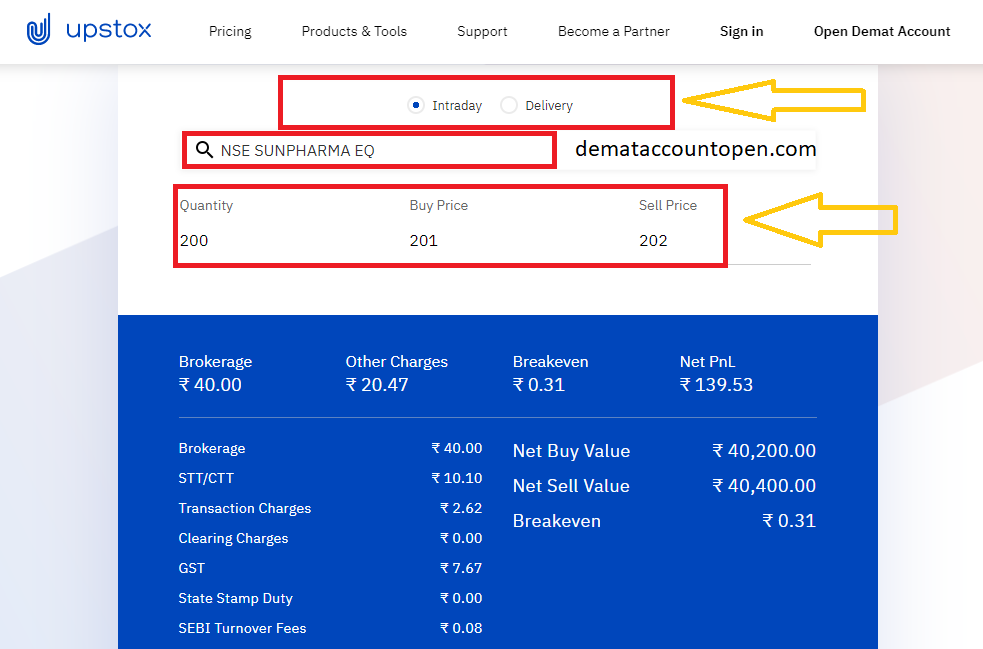Click the Clearing Charges label
Screen dimensions: 983x649
234,539
